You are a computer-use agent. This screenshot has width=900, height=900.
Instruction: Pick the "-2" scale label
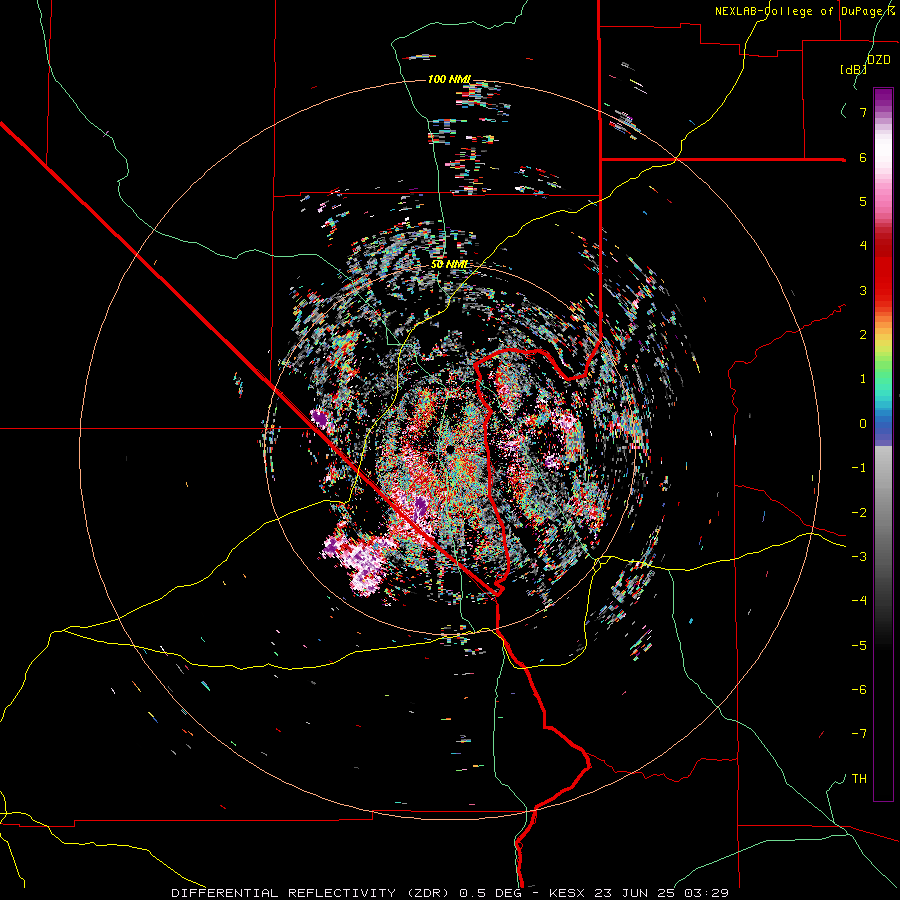859,513
